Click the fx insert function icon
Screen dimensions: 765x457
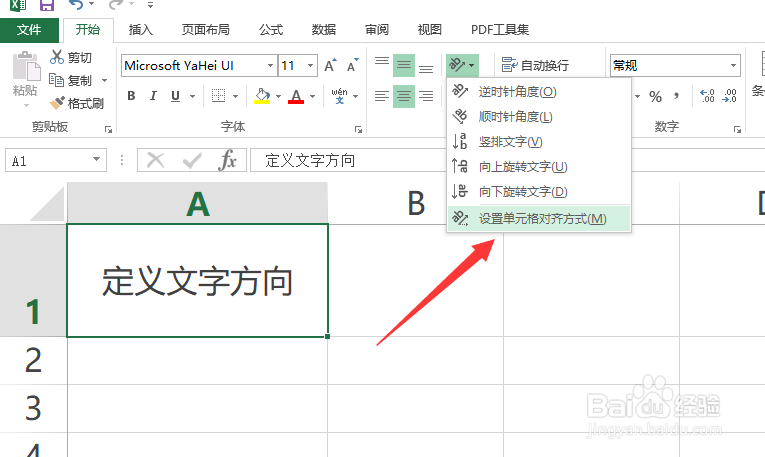[x=227, y=160]
